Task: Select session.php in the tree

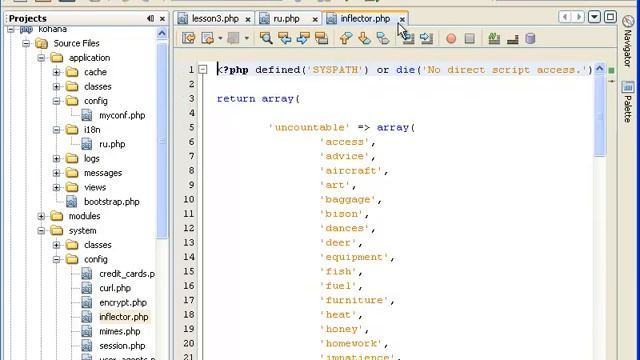Action: coord(122,346)
